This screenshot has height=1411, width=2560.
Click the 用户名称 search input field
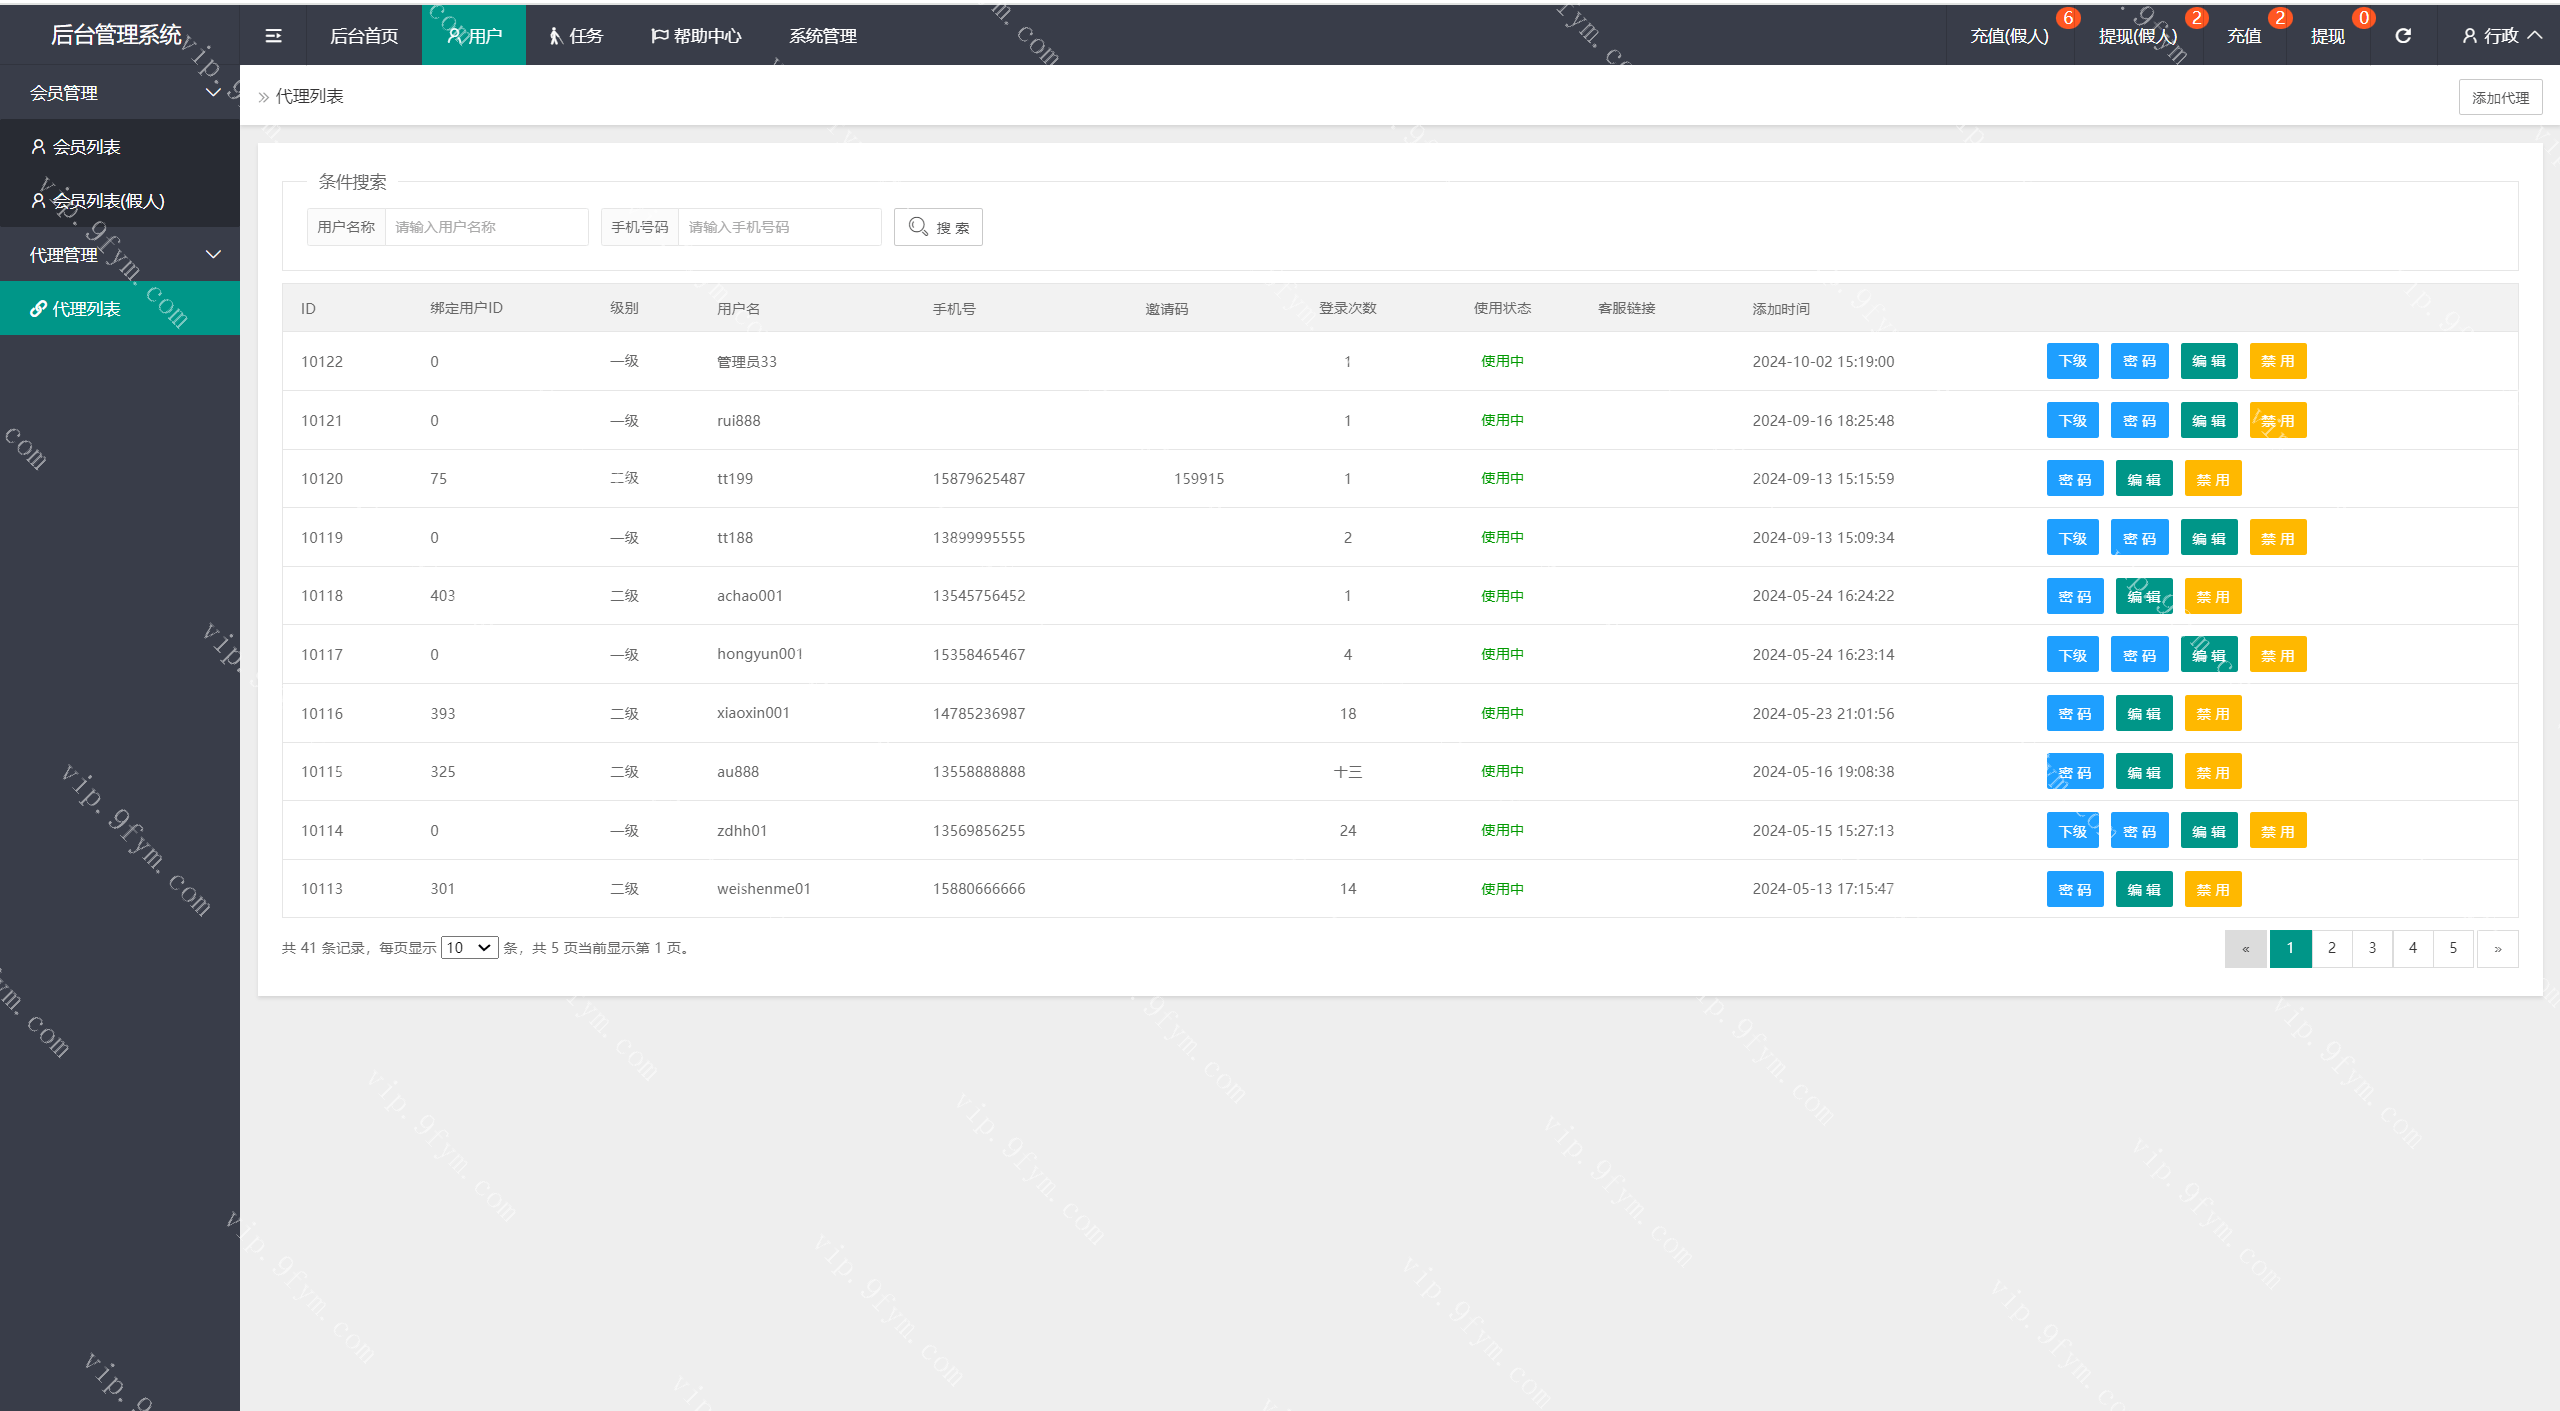point(486,227)
